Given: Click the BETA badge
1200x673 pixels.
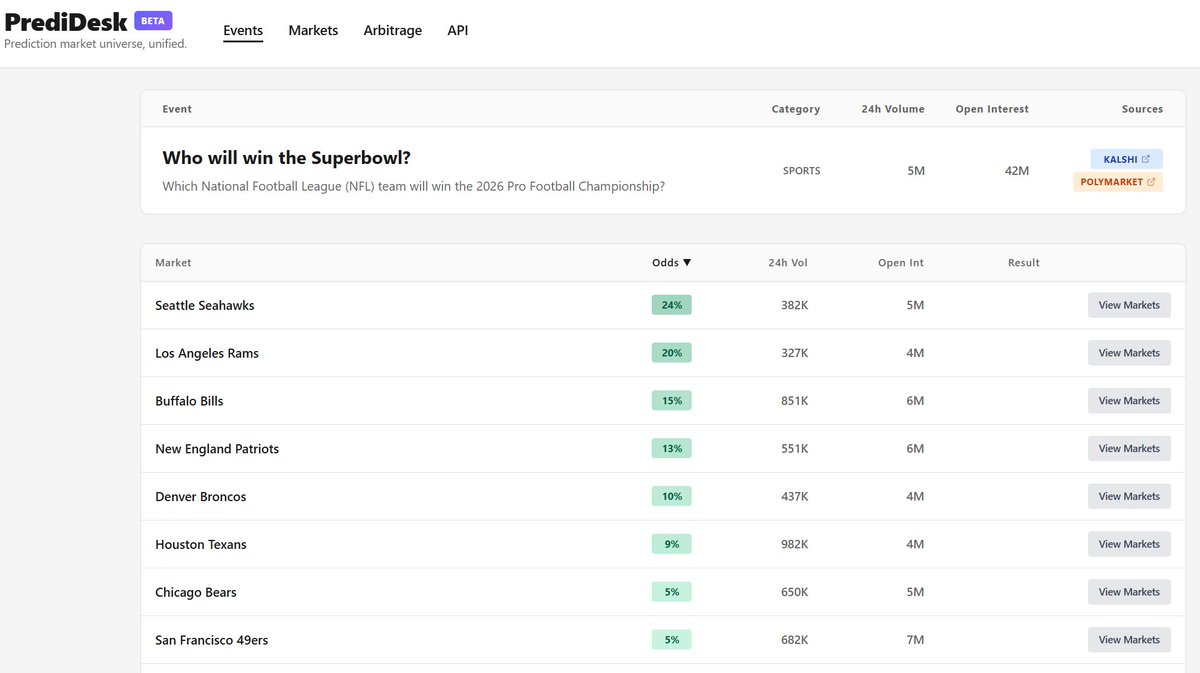Looking at the screenshot, I should pos(152,20).
